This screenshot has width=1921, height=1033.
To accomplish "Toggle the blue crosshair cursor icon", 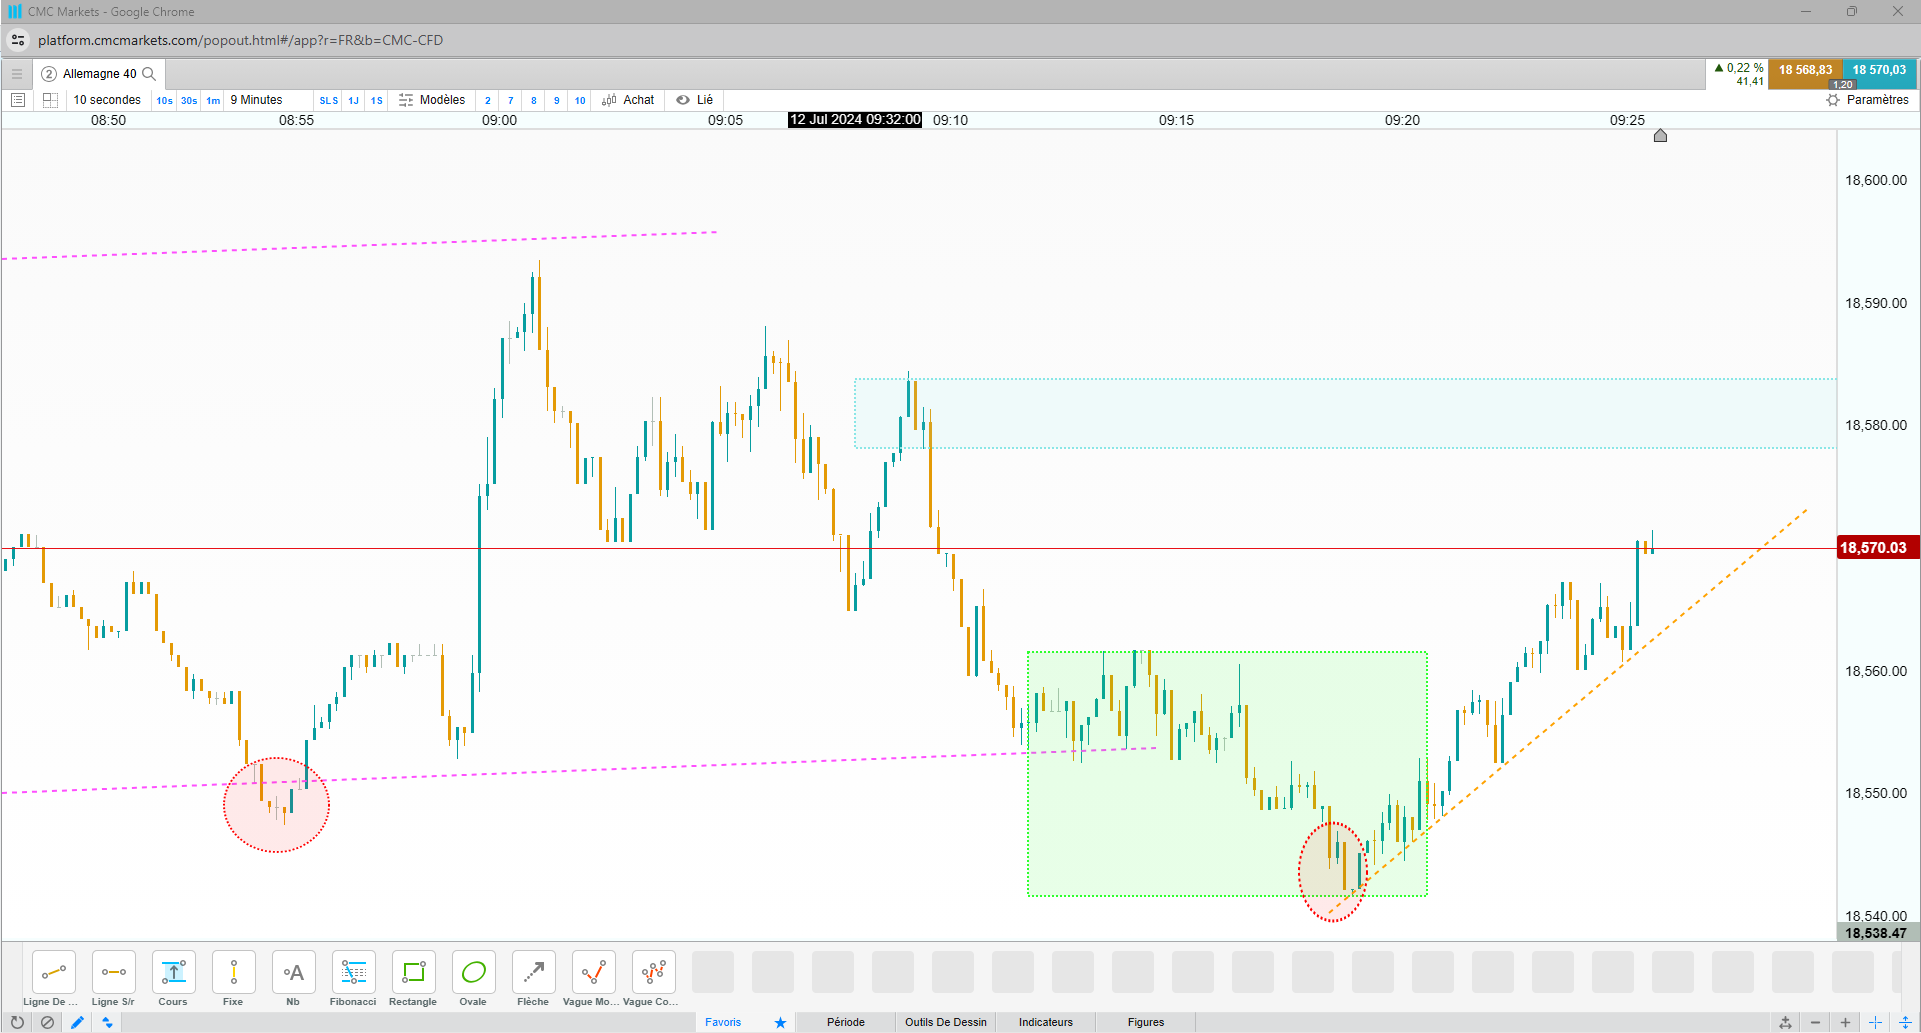I will [x=1875, y=1022].
